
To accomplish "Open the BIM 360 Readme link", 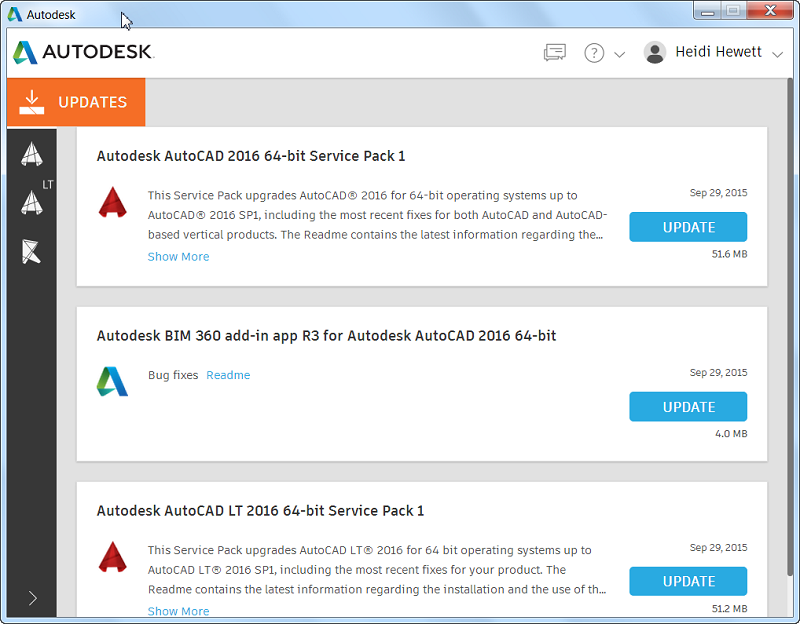I will (x=228, y=375).
